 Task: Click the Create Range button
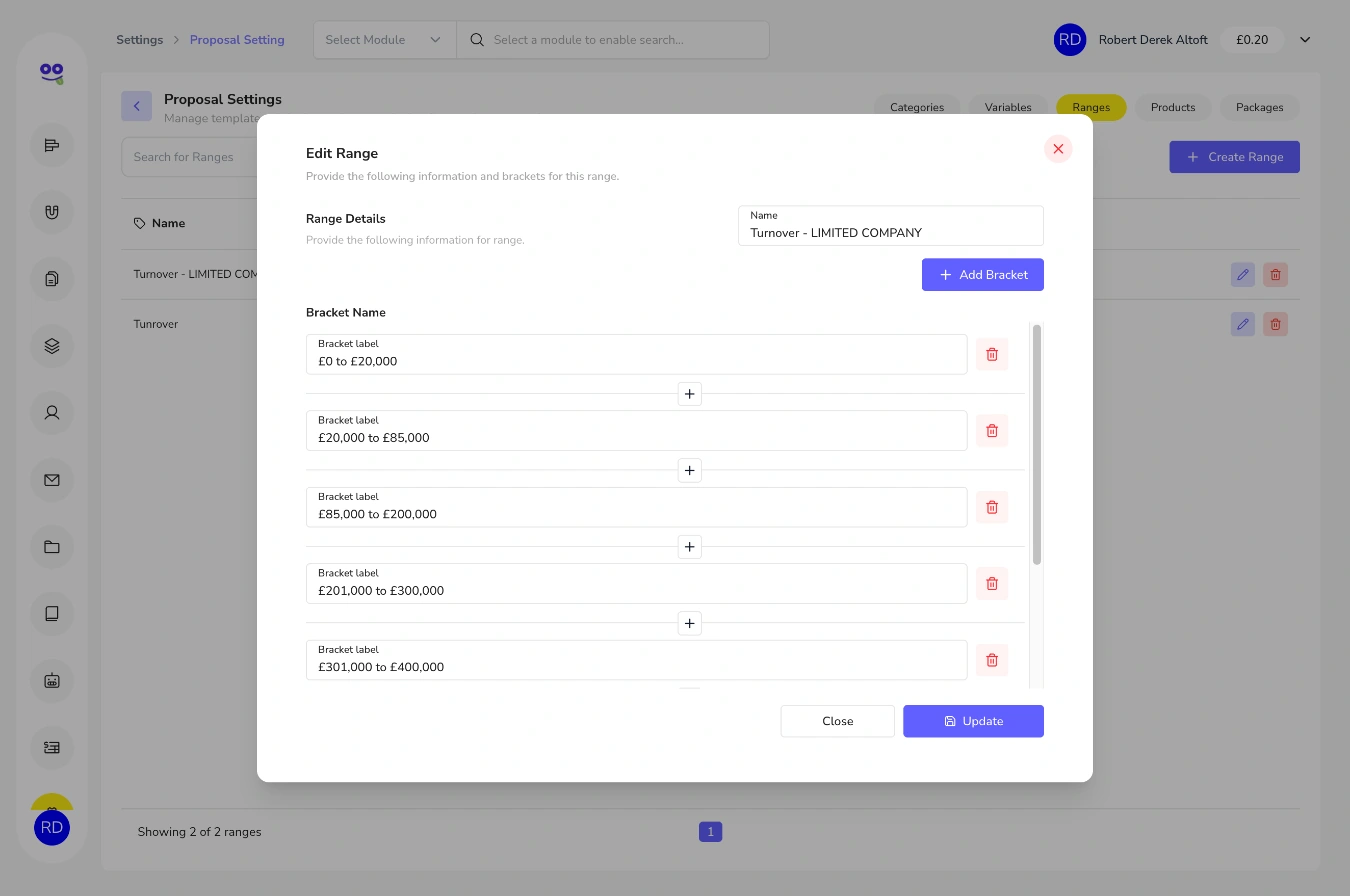[x=1235, y=157]
